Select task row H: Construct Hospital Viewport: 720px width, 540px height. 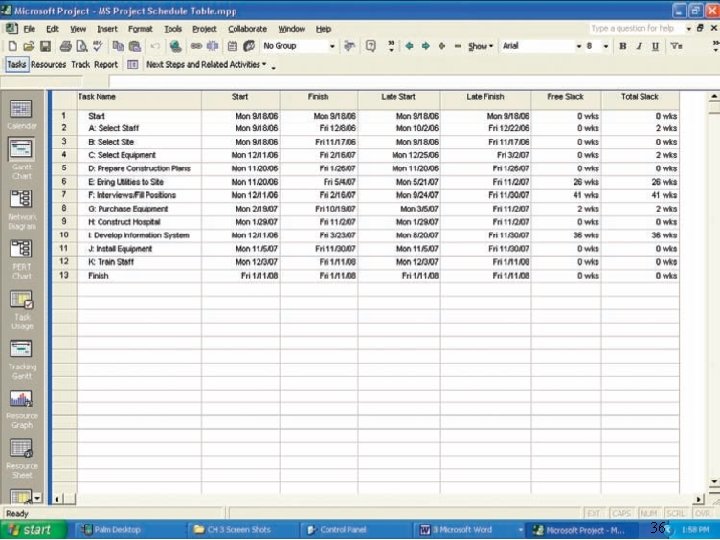pos(366,222)
